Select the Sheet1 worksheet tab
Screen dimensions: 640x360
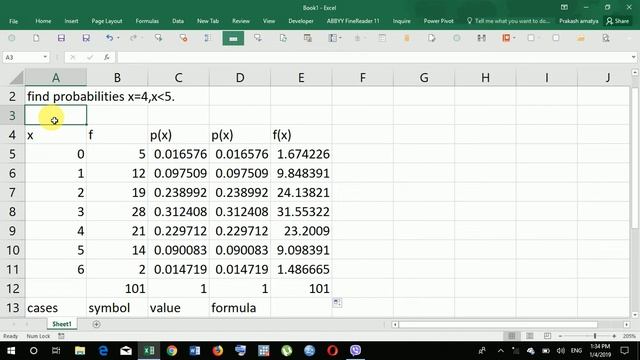click(x=62, y=324)
